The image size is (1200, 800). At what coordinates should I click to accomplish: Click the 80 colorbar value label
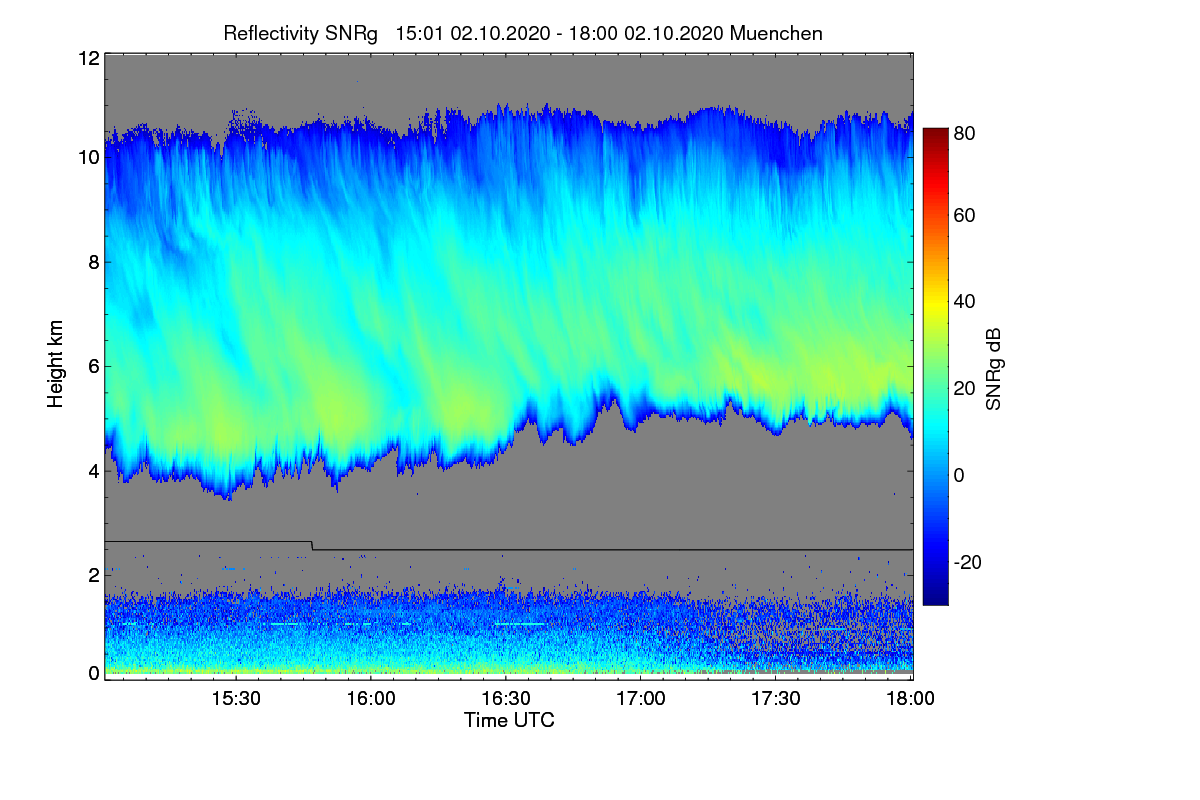tap(965, 131)
